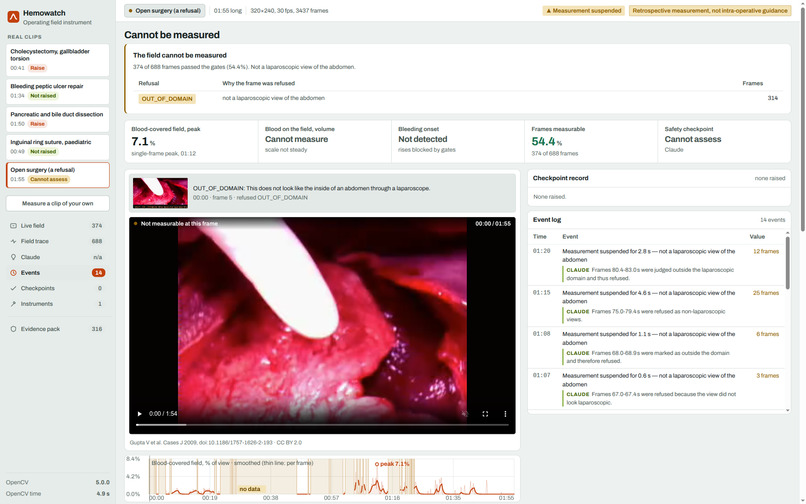Click the event log scroll up arrow
Image resolution: width=806 pixels, height=504 pixels.
tap(787, 233)
